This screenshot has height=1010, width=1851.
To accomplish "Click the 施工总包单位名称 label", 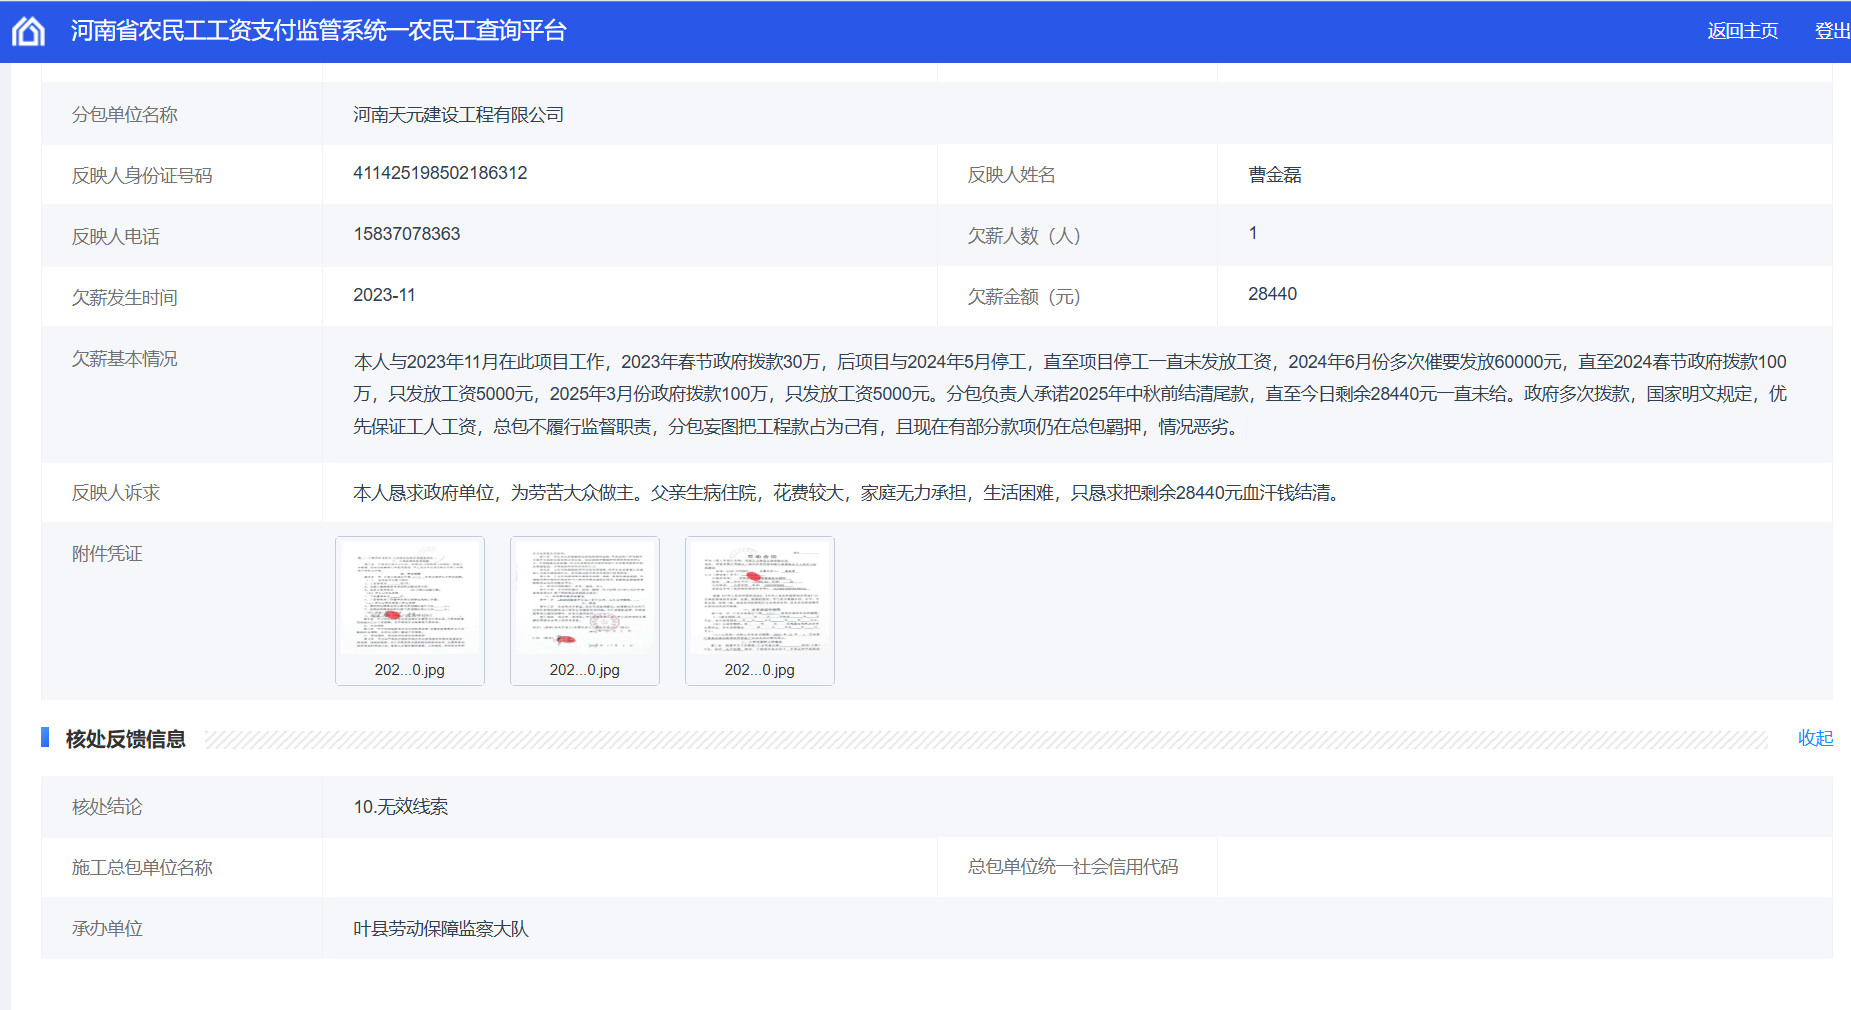I will (x=142, y=868).
